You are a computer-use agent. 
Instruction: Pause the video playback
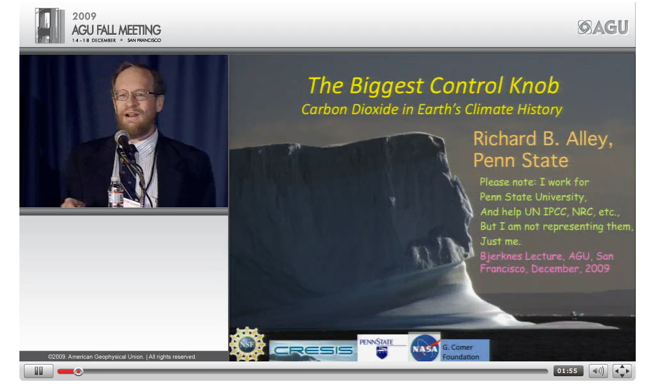coord(39,371)
